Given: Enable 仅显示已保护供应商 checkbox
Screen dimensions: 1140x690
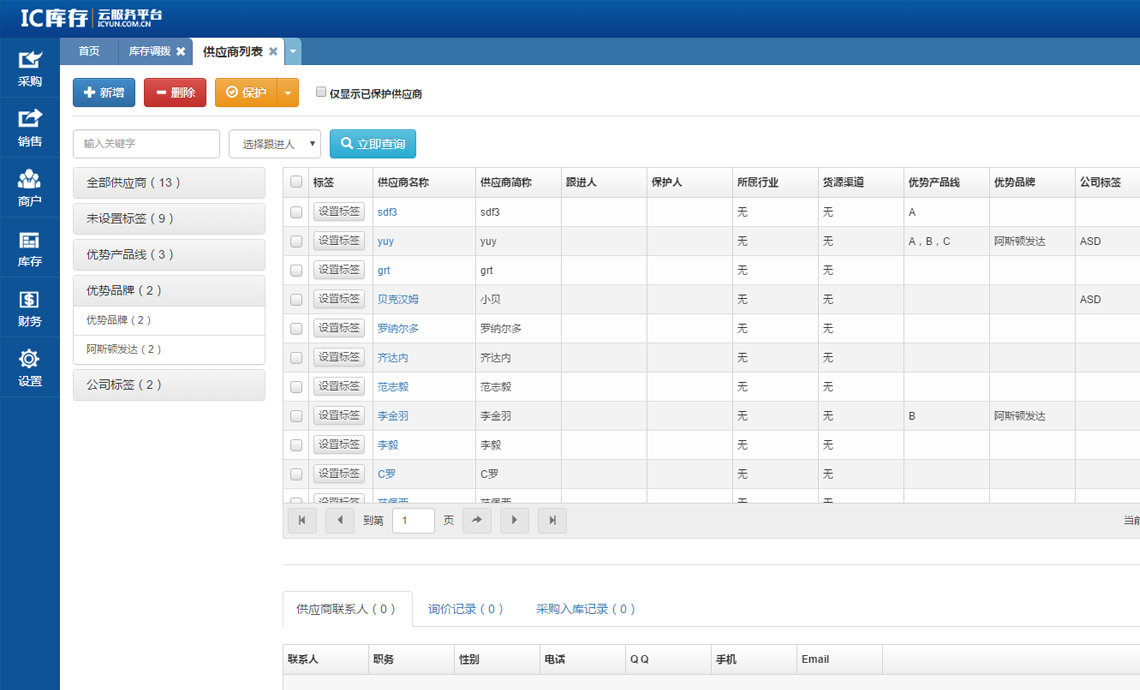Looking at the screenshot, I should pos(321,92).
